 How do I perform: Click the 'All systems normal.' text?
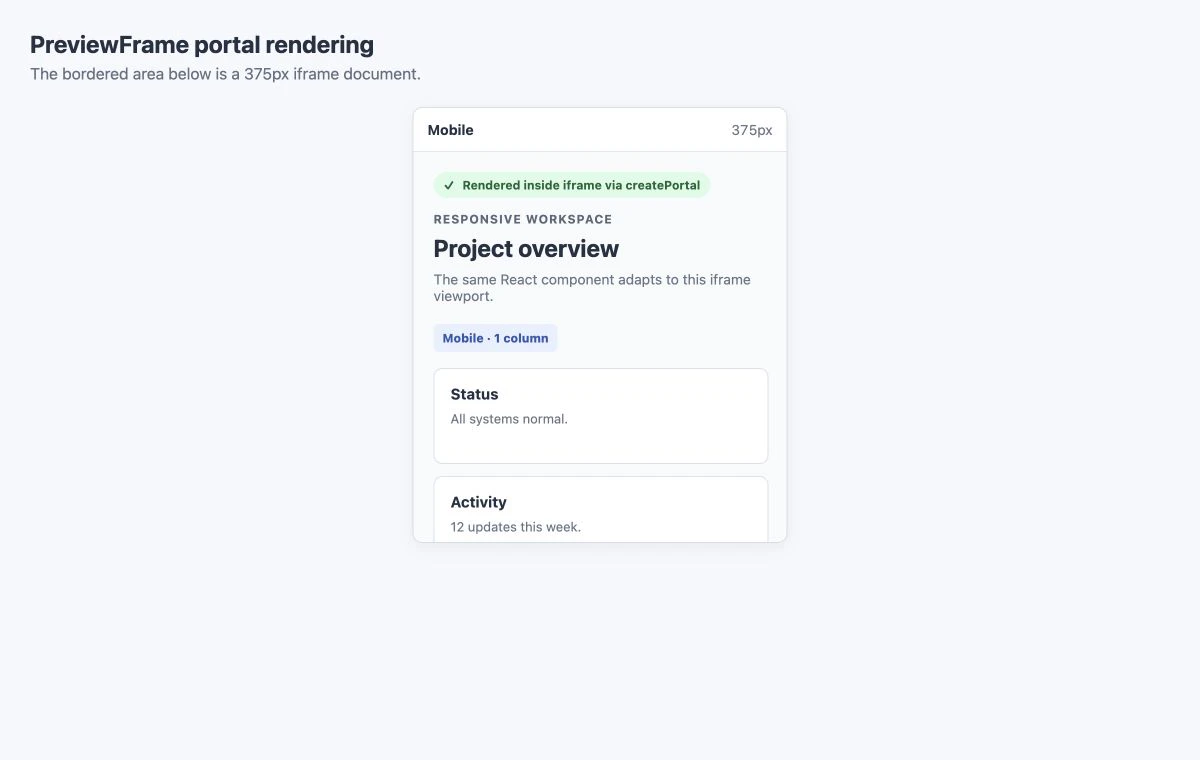coord(509,419)
